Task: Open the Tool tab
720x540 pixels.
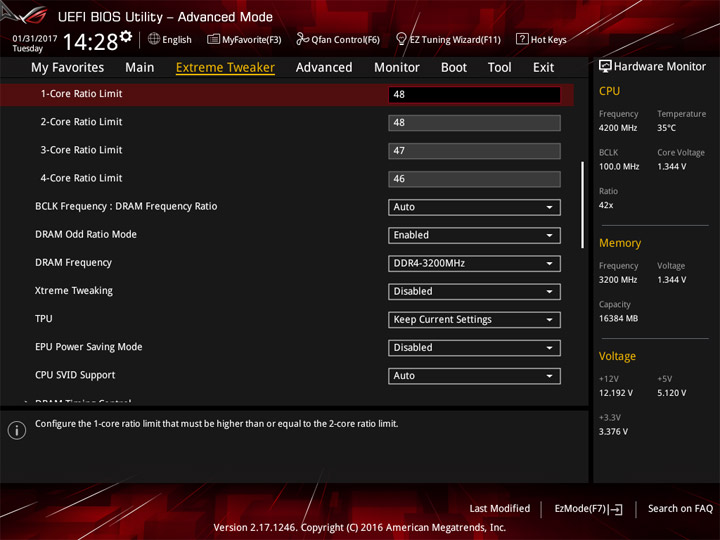Action: 499,68
